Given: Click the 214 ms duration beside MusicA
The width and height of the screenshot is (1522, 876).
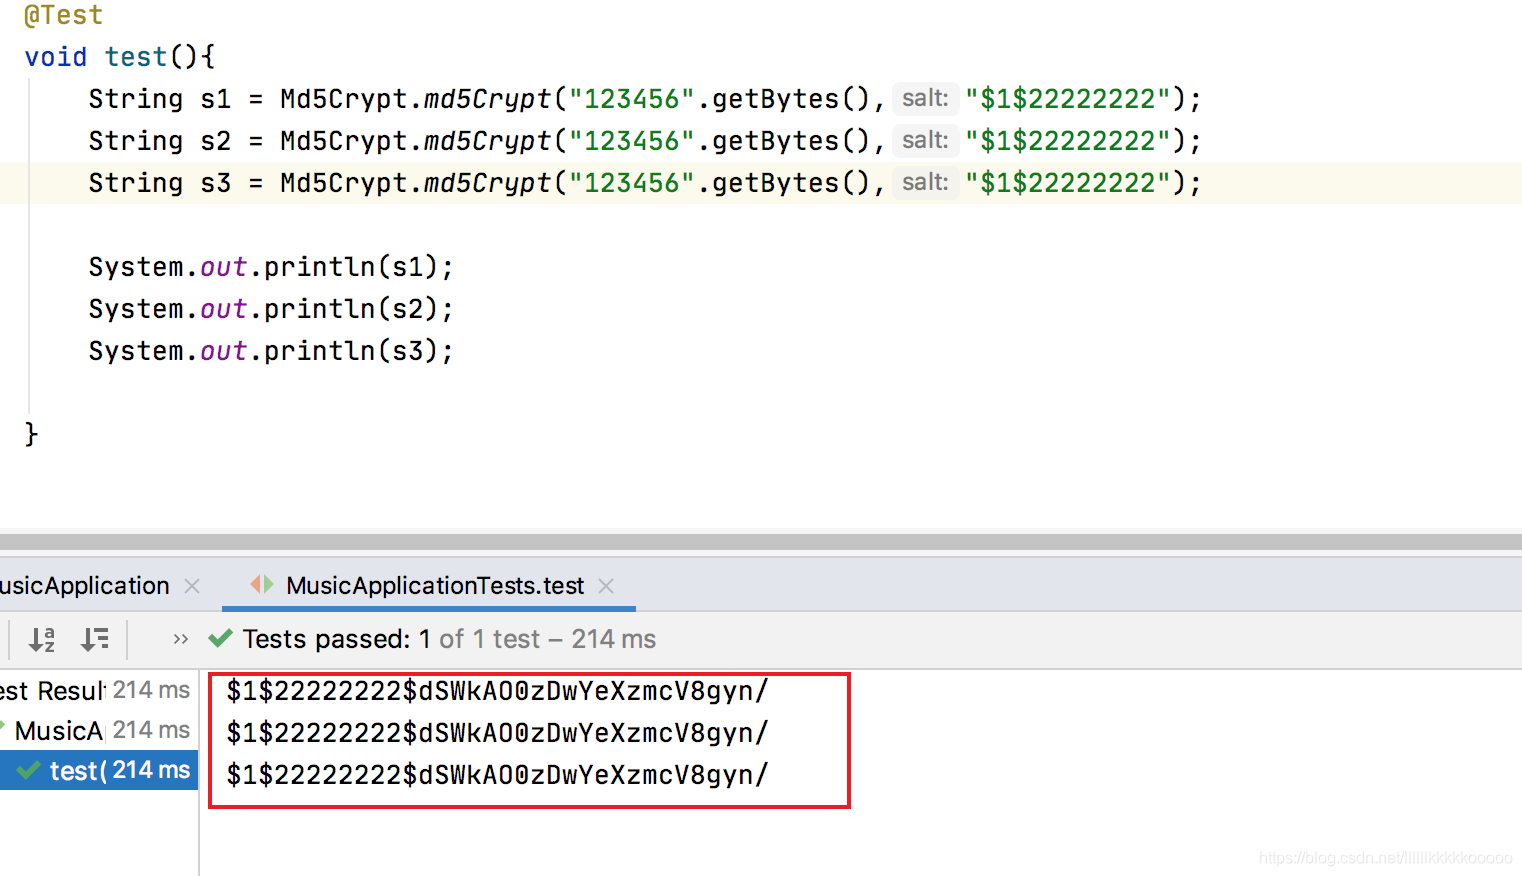Looking at the screenshot, I should point(151,730).
